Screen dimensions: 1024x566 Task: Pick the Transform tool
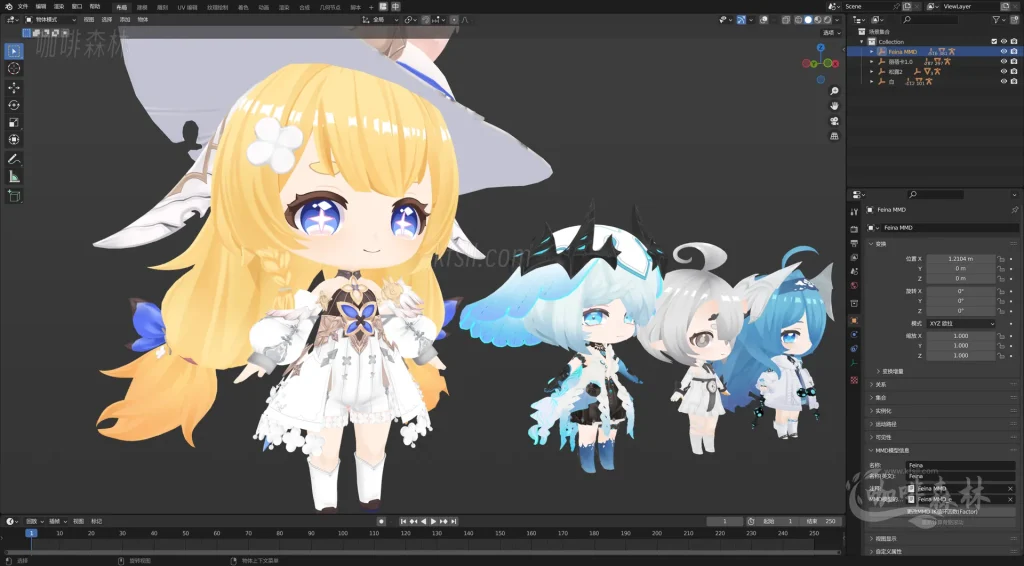pyautogui.click(x=14, y=140)
